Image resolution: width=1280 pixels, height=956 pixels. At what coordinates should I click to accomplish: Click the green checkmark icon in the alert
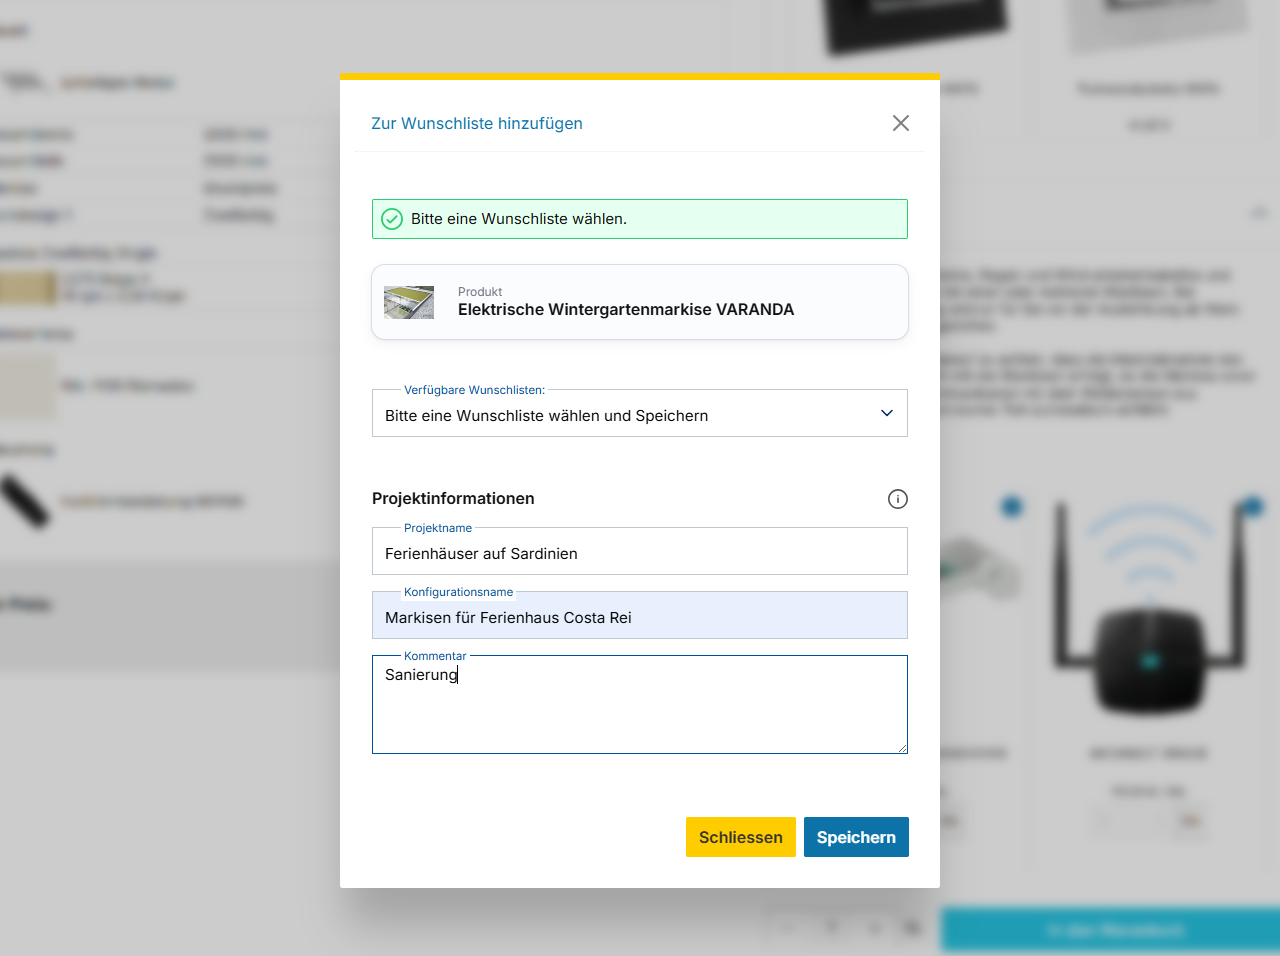(392, 219)
